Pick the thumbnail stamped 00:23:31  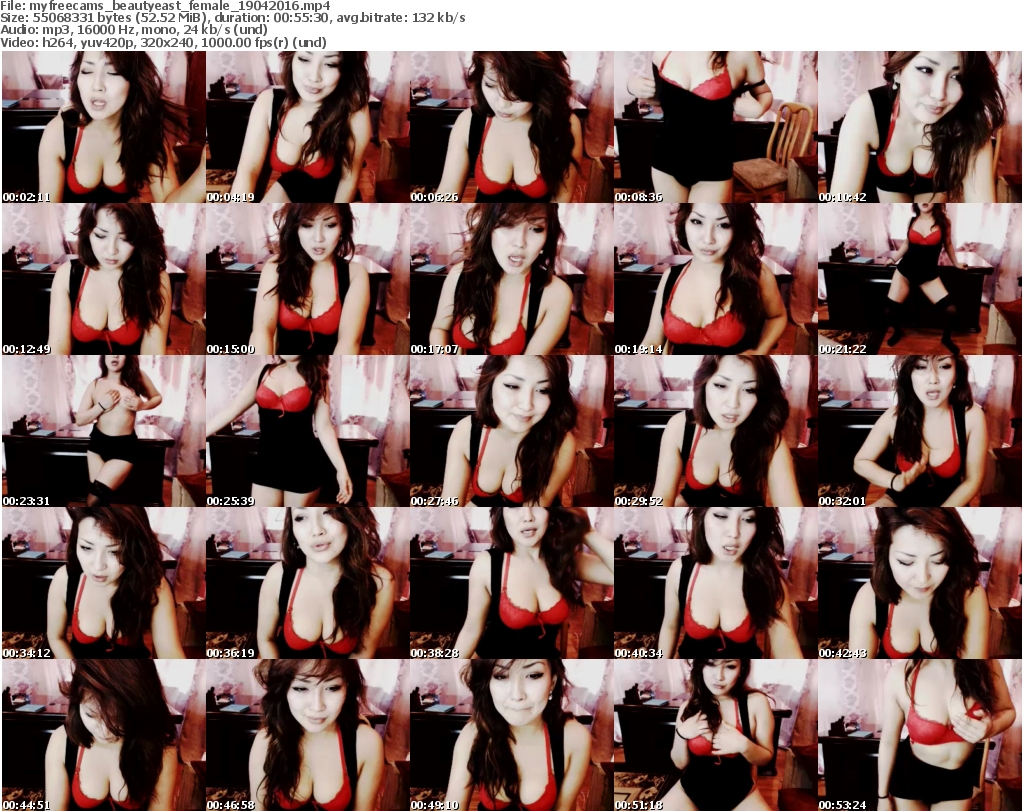pyautogui.click(x=104, y=431)
